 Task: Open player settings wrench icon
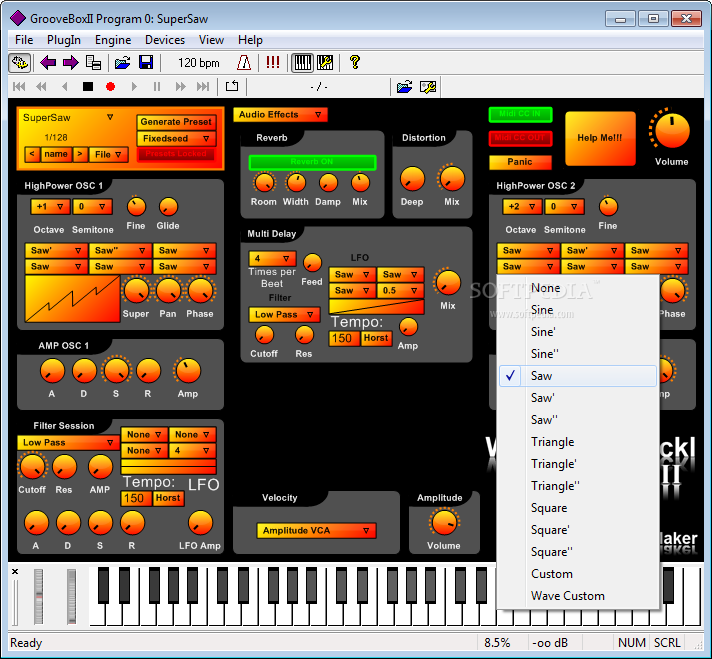428,86
